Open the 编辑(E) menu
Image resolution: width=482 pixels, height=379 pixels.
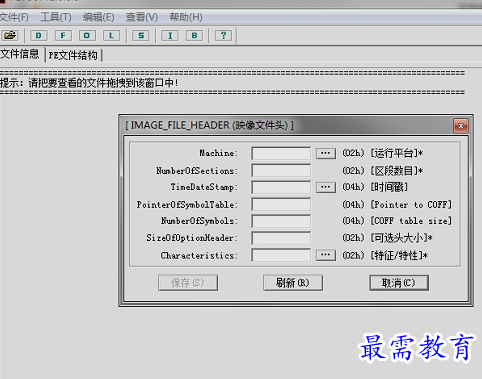pos(98,17)
